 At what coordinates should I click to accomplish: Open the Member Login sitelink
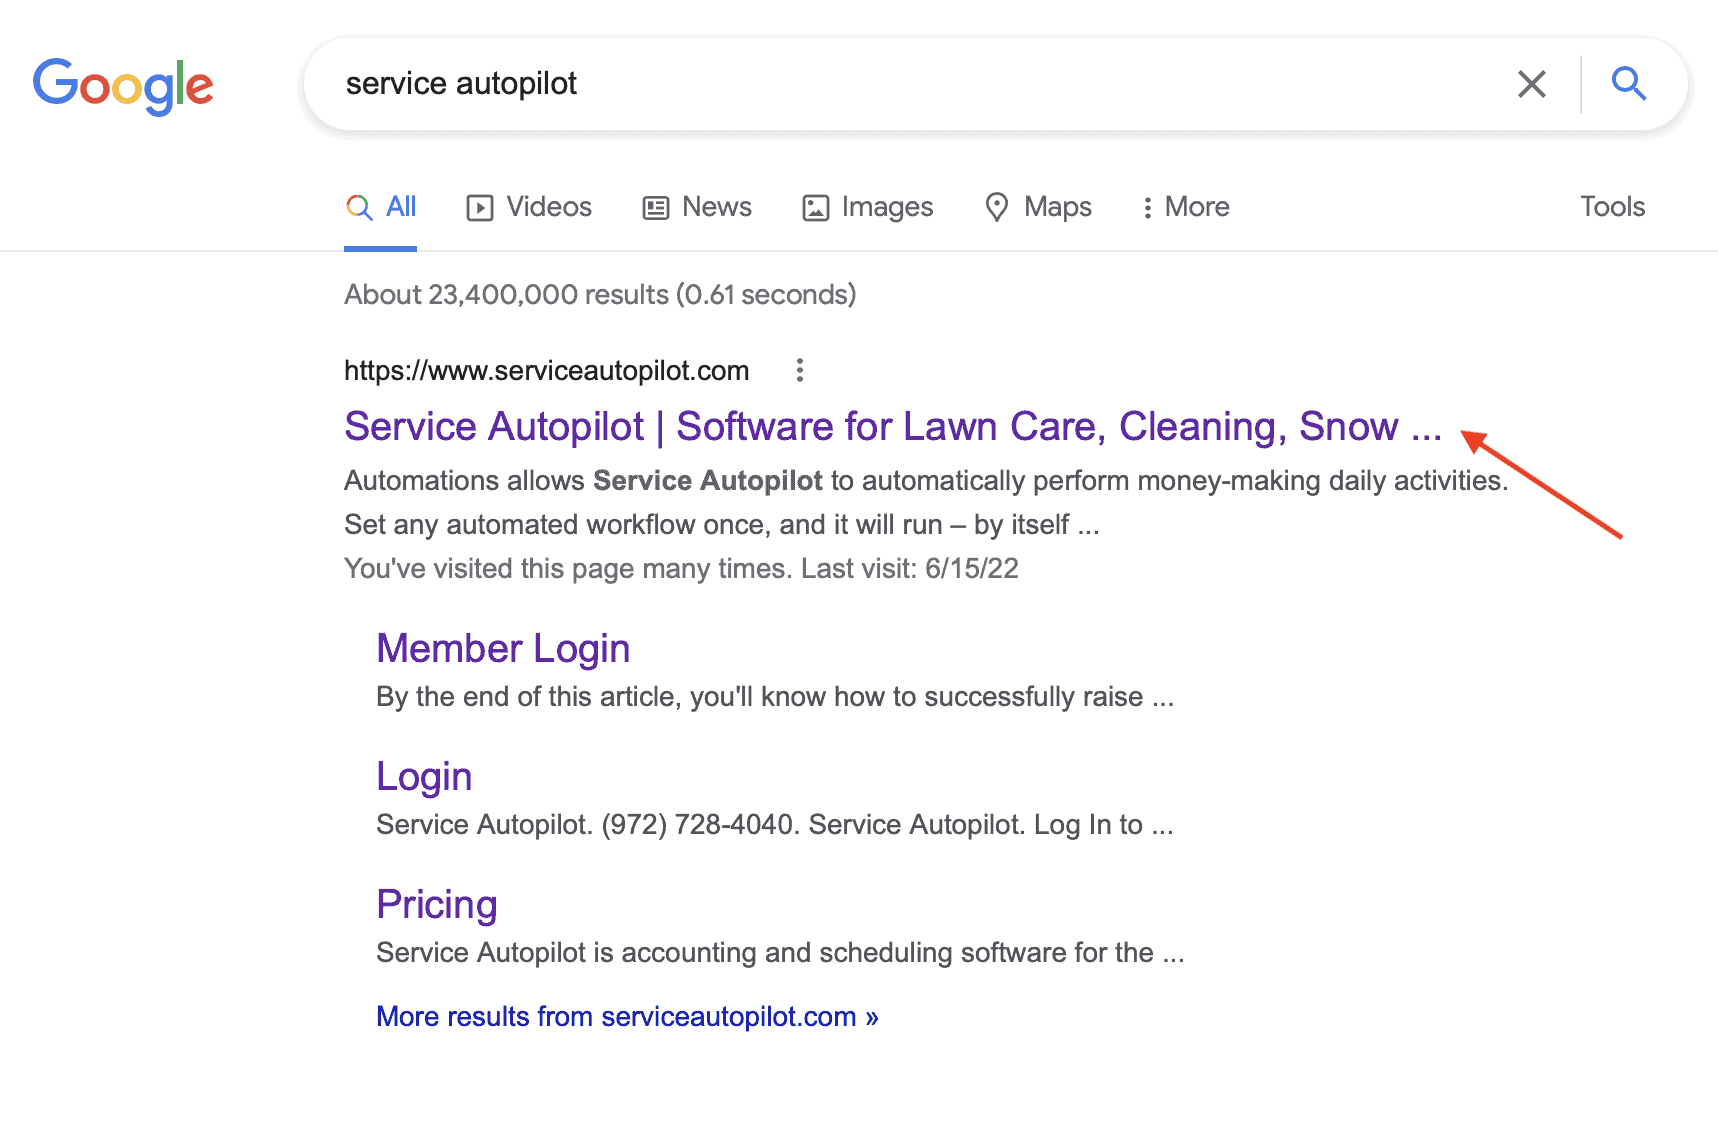click(503, 649)
